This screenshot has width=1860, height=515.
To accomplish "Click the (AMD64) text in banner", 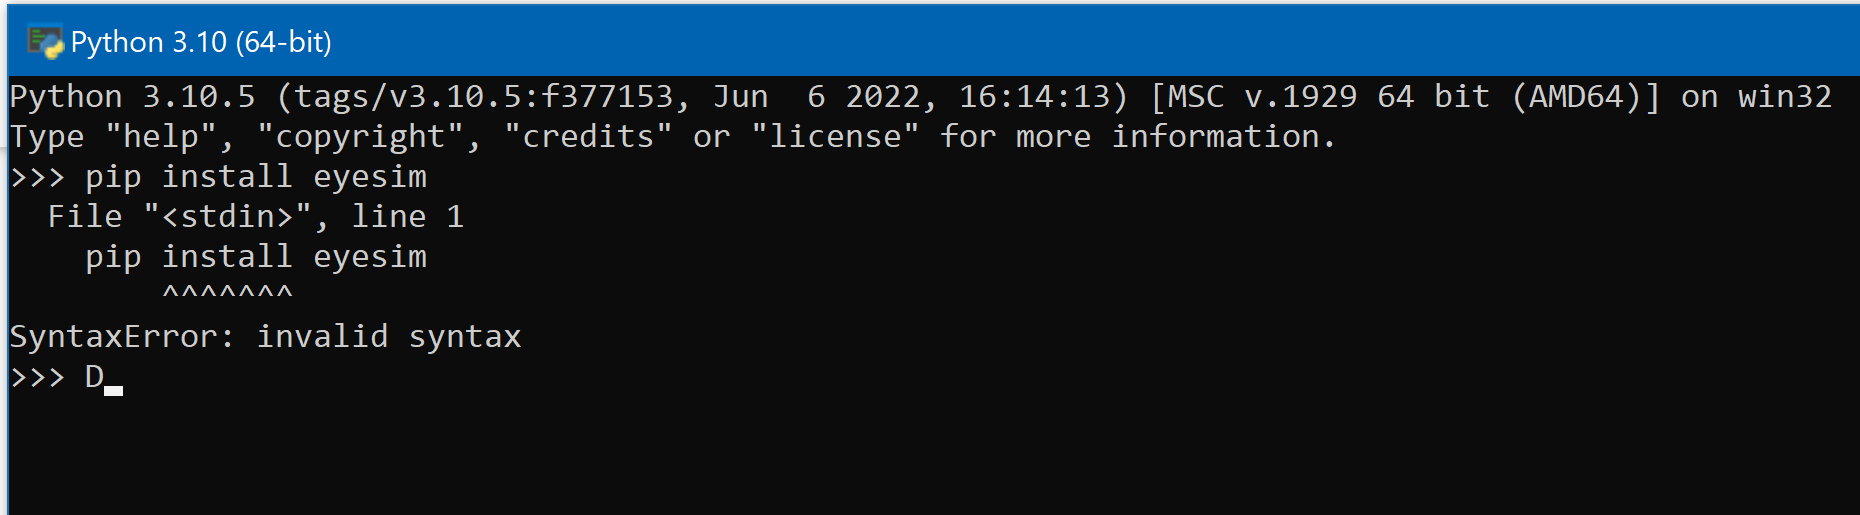I will point(1586,97).
